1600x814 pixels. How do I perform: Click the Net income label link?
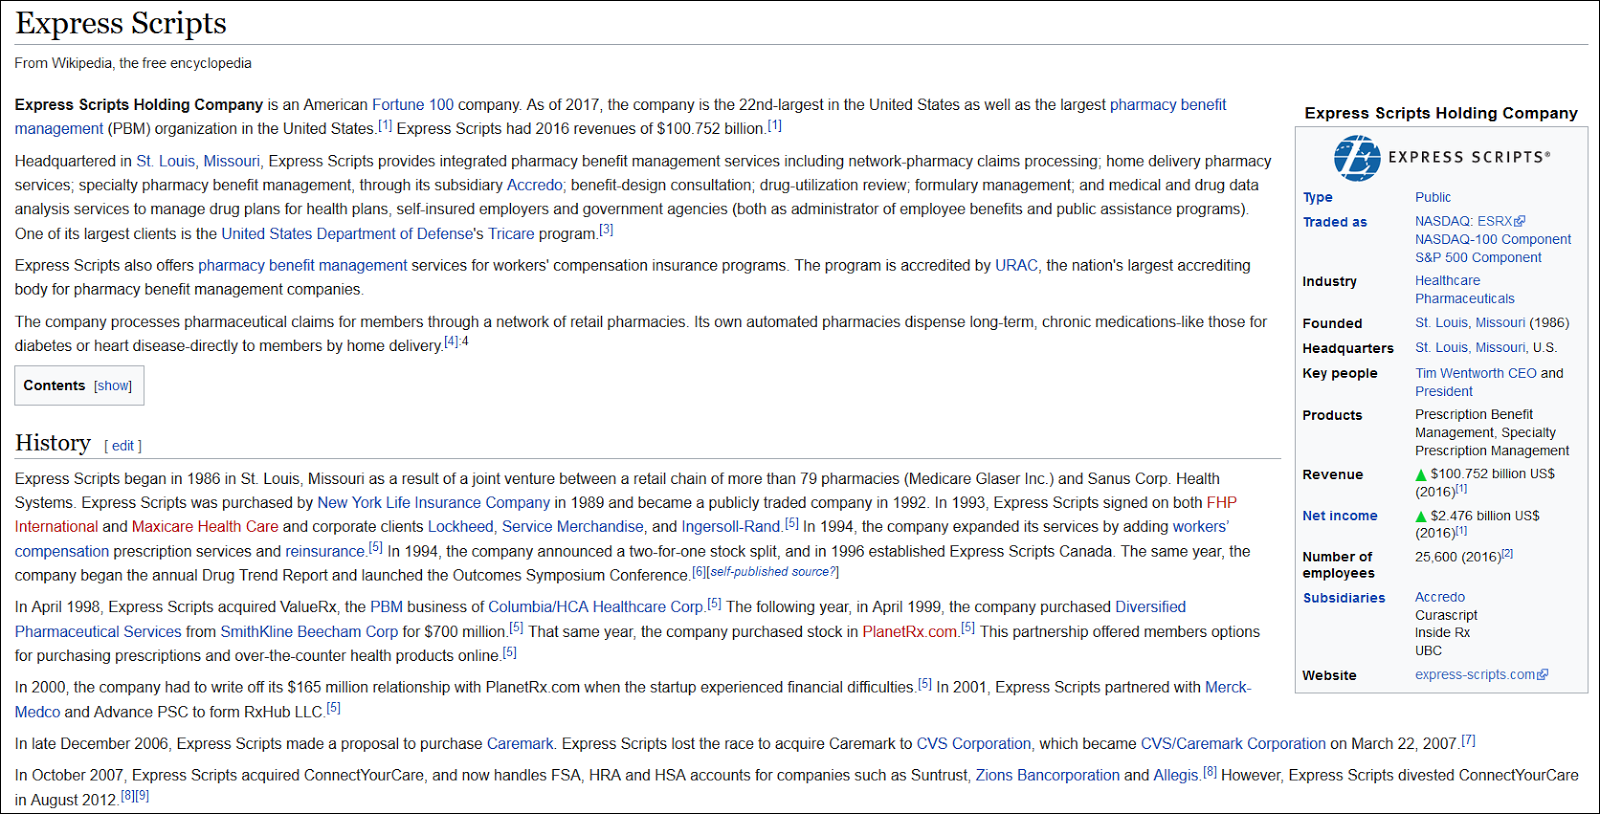point(1340,516)
